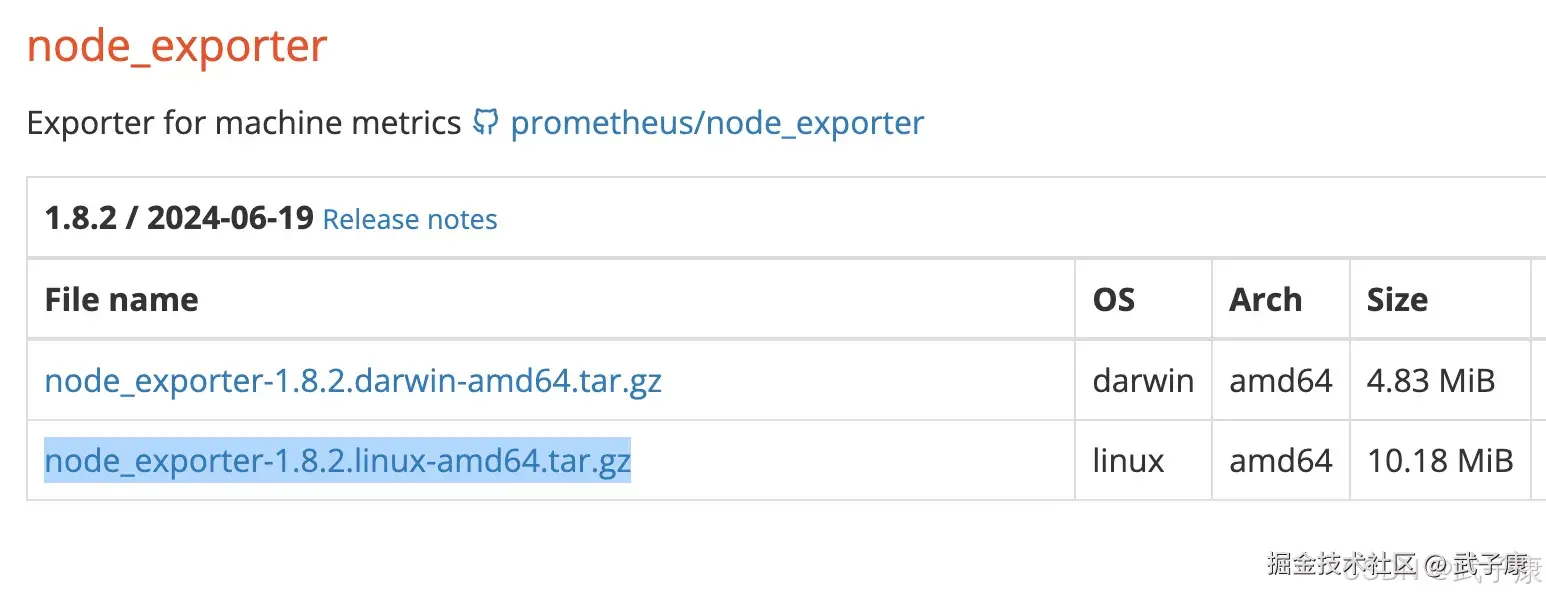This screenshot has height=596, width=1546.
Task: Select the File name column header
Action: click(121, 299)
